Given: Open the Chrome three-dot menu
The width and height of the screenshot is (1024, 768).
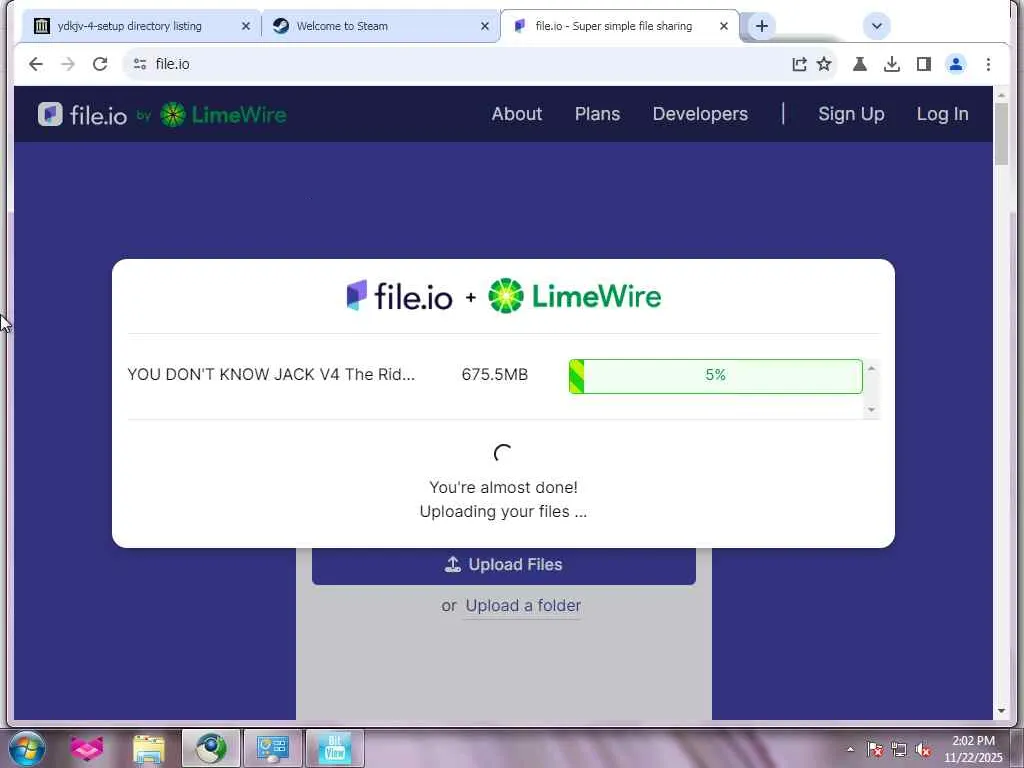Looking at the screenshot, I should (988, 64).
